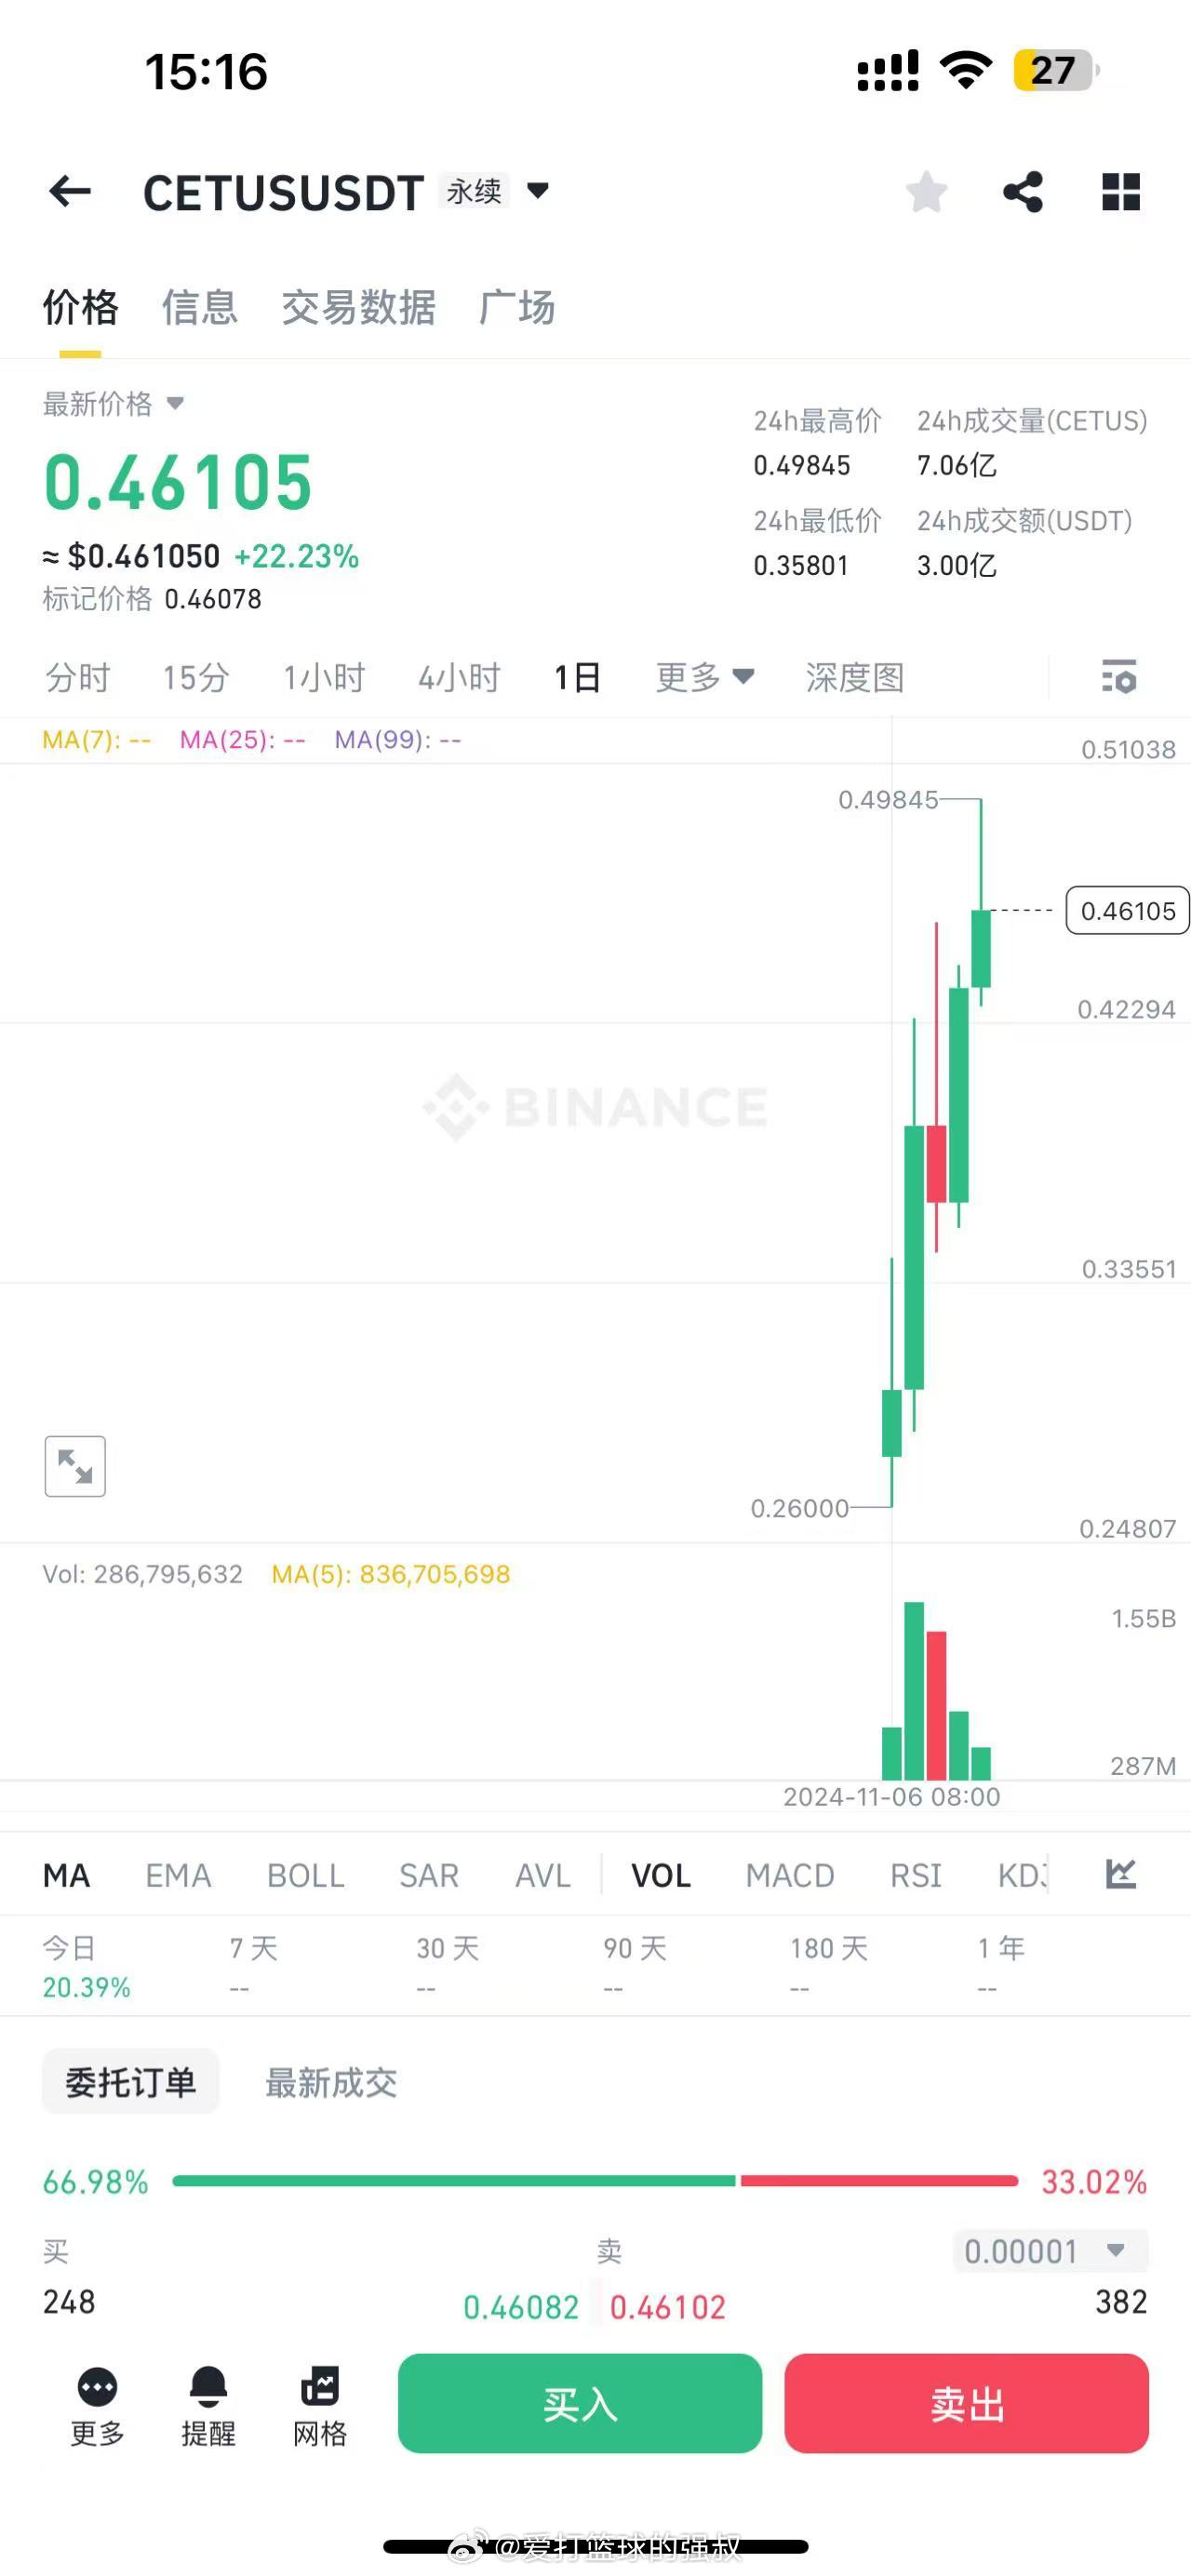Open the indicator chart settings icon
Viewport: 1191px width, 2576px height.
point(1121,1874)
